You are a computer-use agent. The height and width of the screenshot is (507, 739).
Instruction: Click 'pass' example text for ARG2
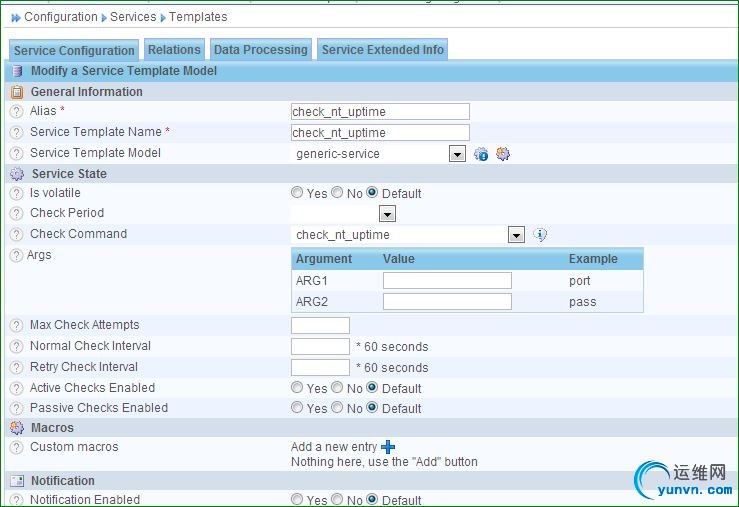(x=583, y=302)
